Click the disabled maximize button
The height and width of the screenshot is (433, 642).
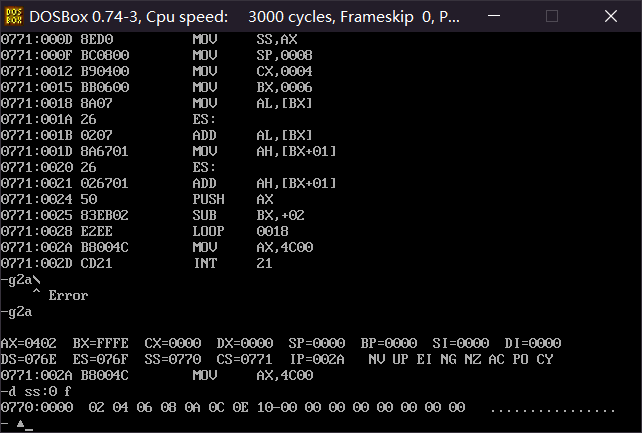pyautogui.click(x=552, y=16)
